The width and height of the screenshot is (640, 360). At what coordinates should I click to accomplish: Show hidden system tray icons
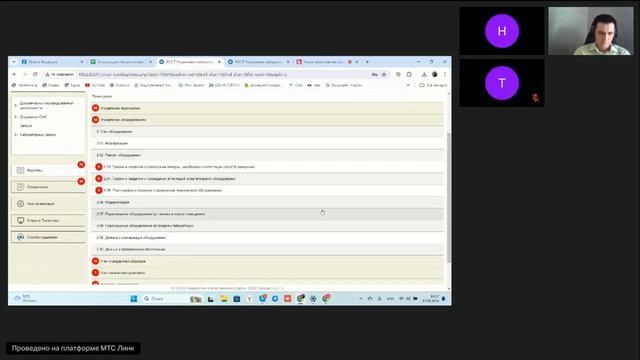360,299
